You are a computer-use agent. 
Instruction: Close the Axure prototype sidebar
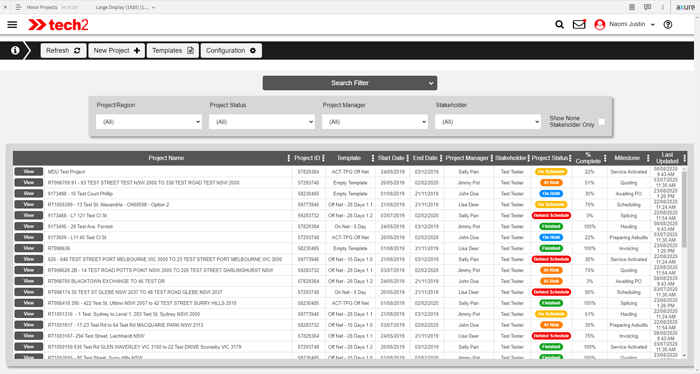(5, 7)
